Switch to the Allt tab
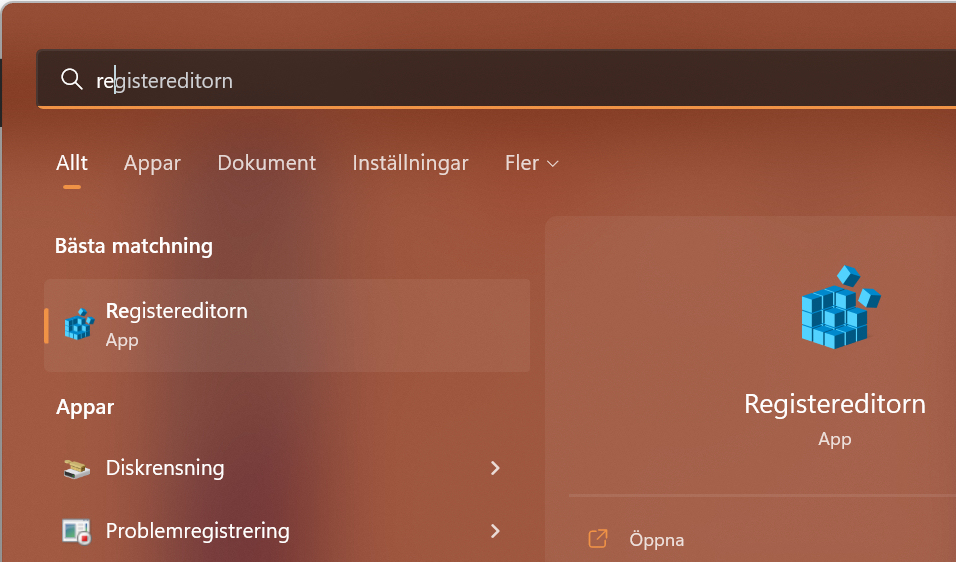Image resolution: width=956 pixels, height=562 pixels. [x=72, y=163]
